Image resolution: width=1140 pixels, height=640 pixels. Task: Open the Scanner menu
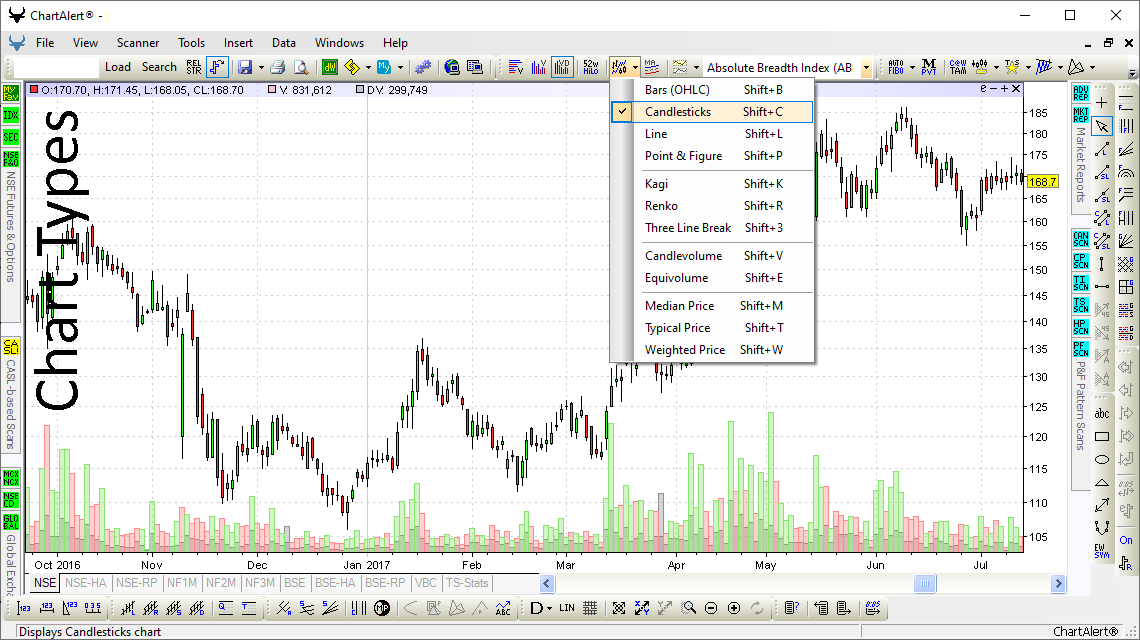[x=137, y=43]
